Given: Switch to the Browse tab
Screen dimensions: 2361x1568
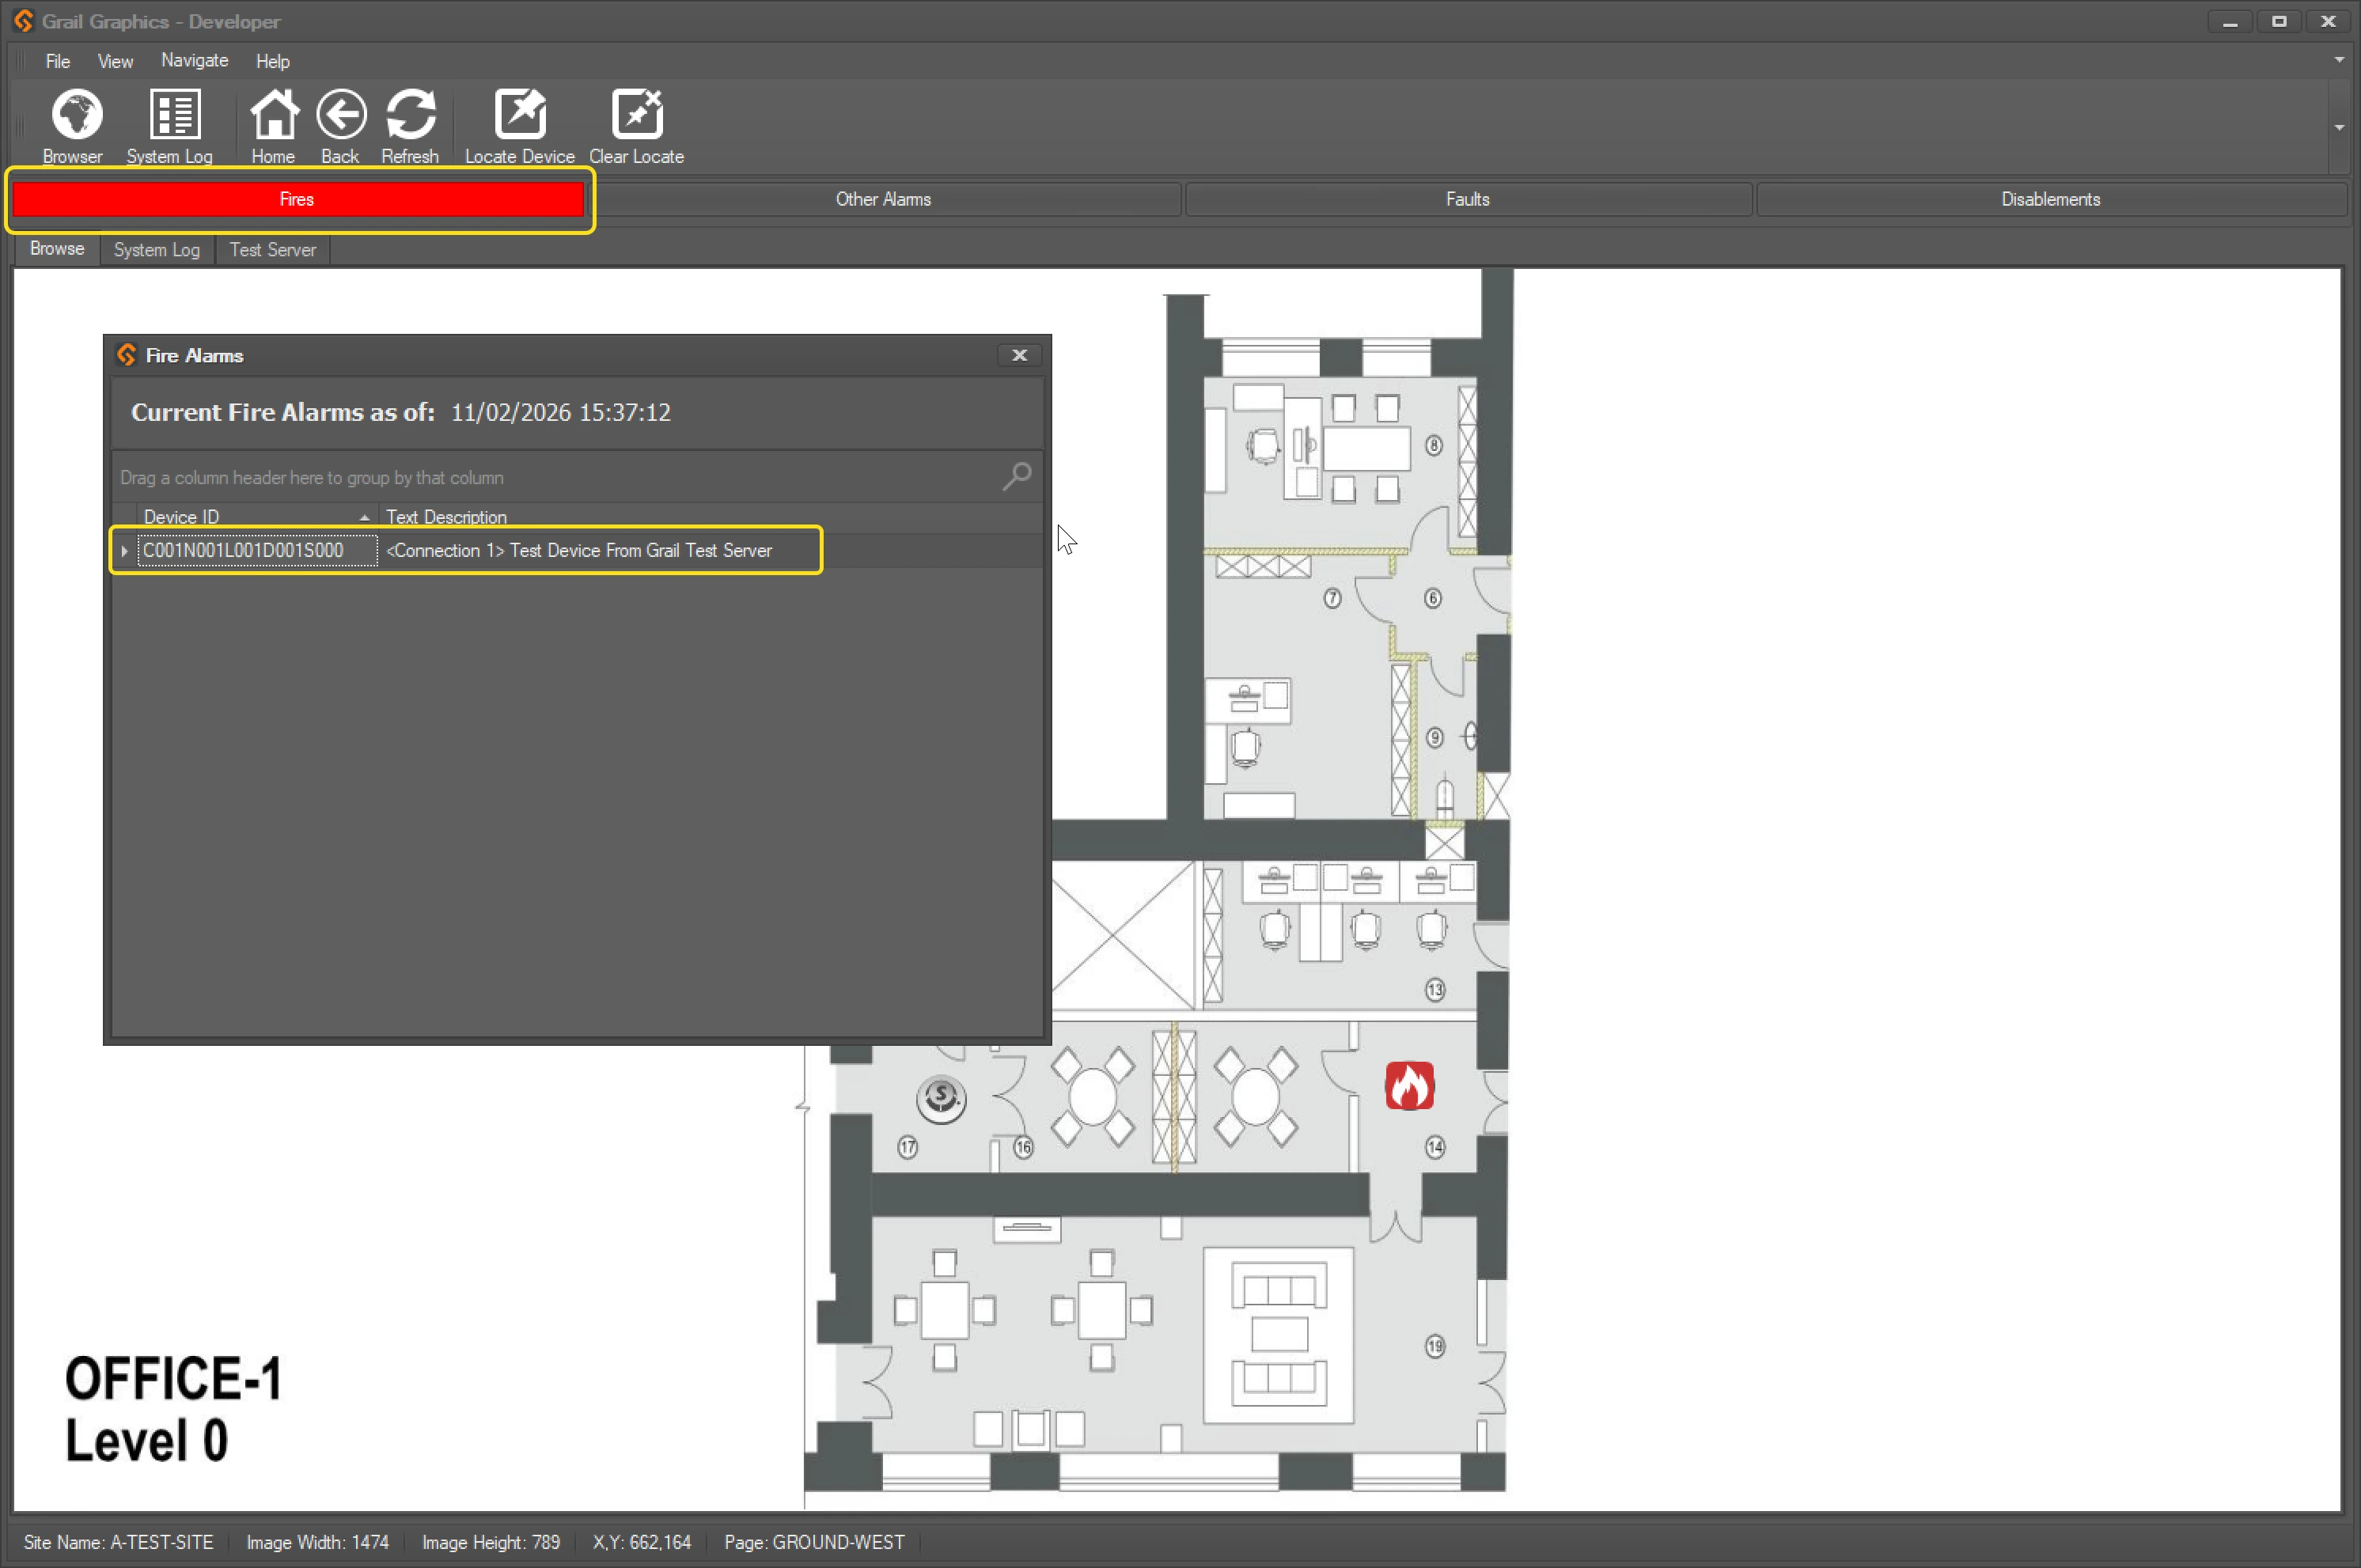Looking at the screenshot, I should pos(57,249).
